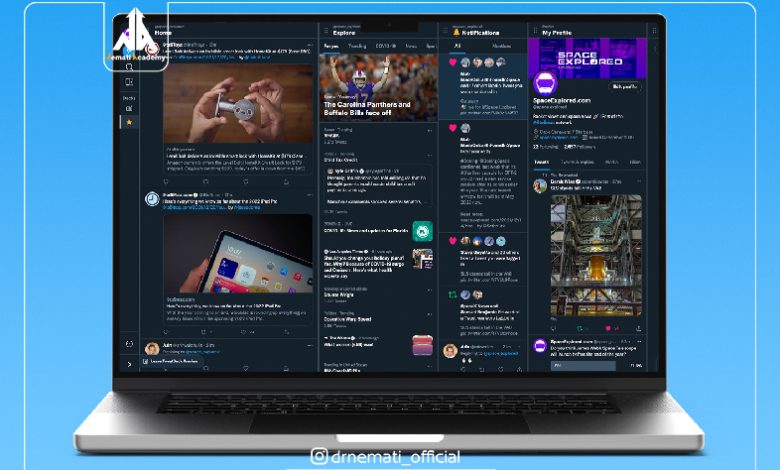Select the All tab in Notifications
This screenshot has width=780, height=470.
click(458, 46)
